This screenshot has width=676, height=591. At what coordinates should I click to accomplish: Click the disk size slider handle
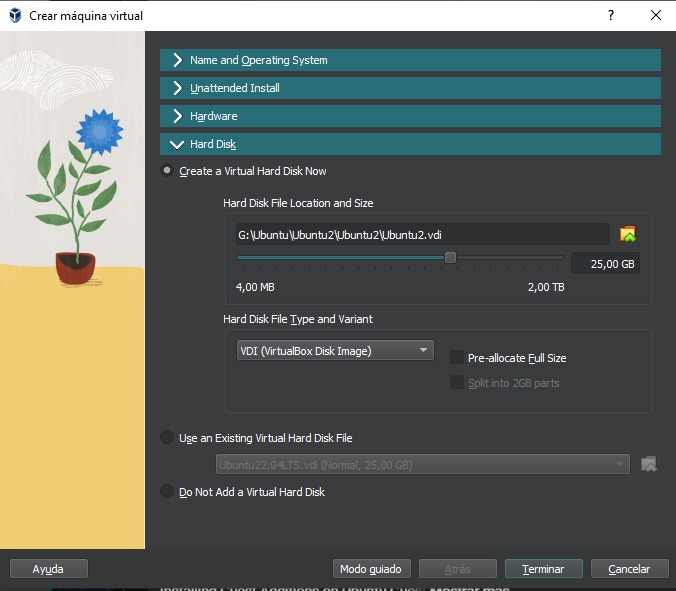450,258
